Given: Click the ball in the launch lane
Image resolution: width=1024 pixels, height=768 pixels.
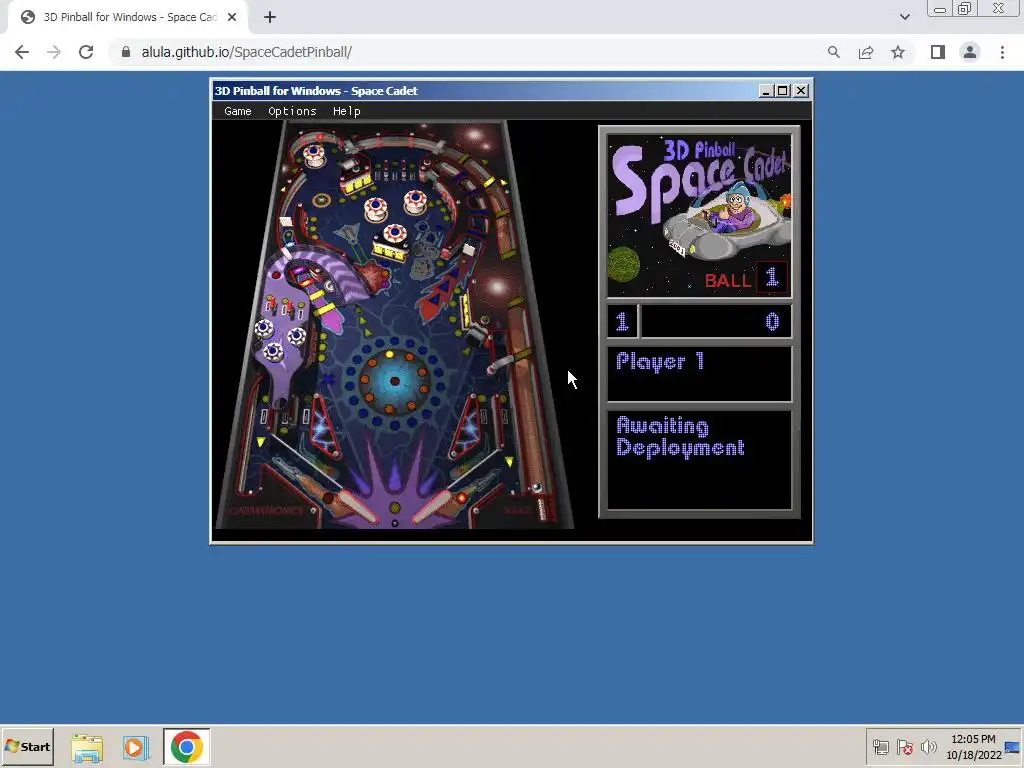Looking at the screenshot, I should click(537, 487).
